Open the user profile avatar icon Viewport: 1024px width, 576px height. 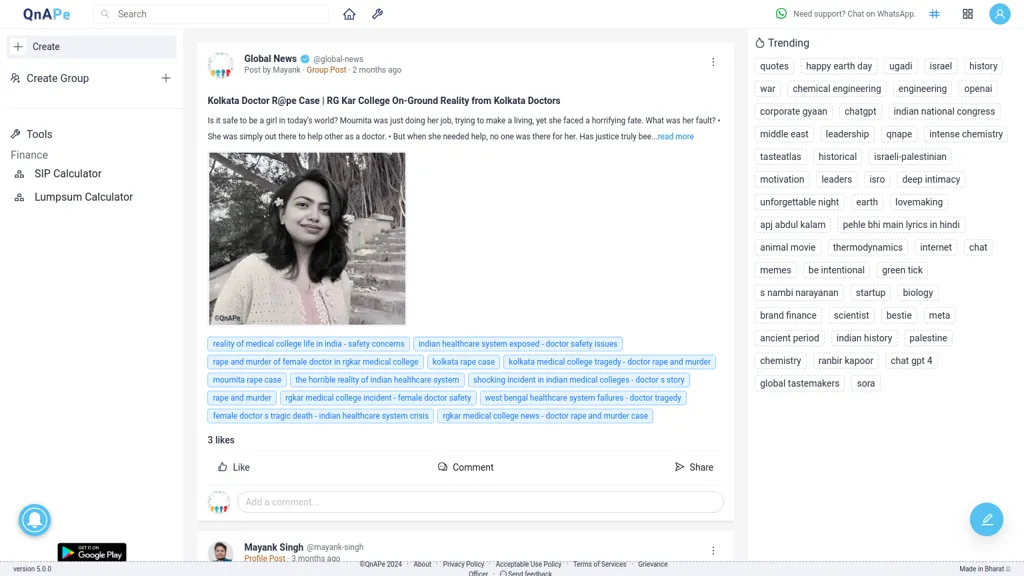pos(999,14)
